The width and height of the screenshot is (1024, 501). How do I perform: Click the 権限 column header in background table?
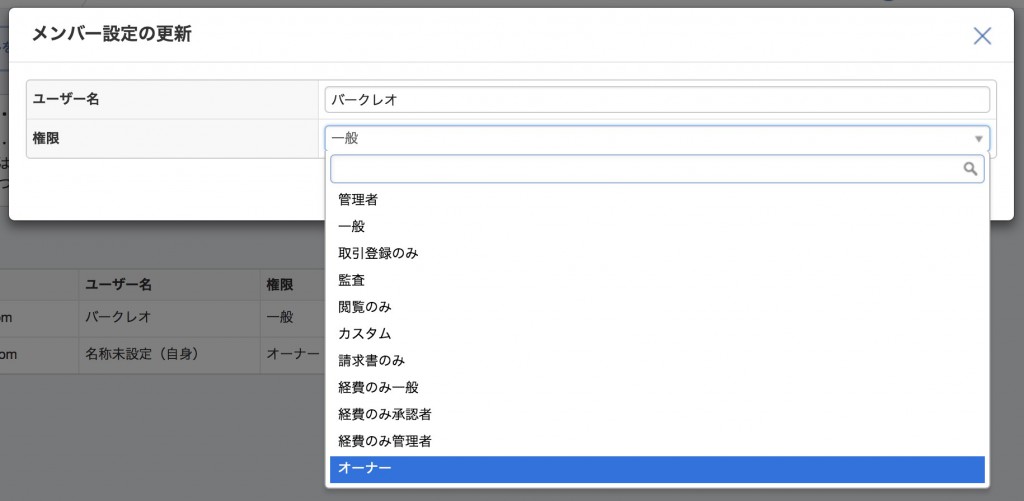click(x=280, y=285)
